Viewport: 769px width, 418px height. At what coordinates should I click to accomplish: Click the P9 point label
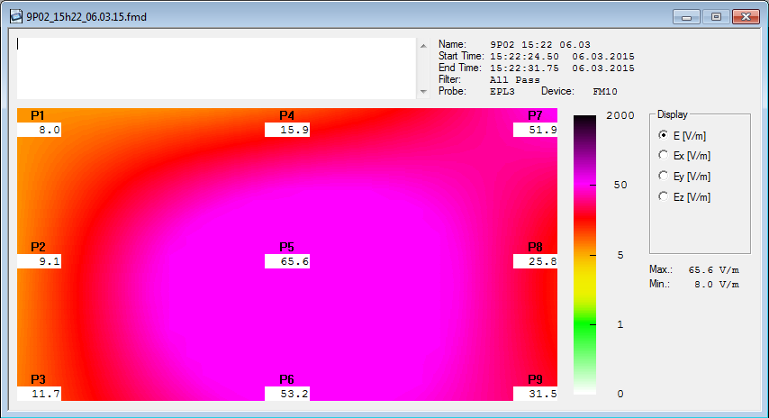click(x=535, y=379)
